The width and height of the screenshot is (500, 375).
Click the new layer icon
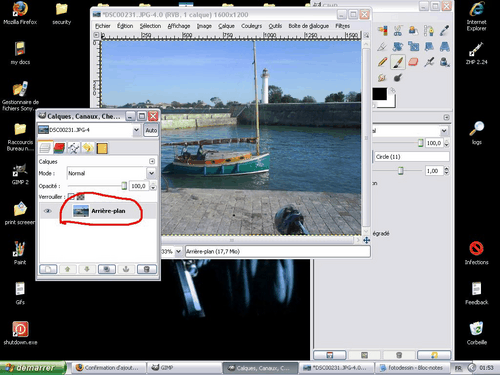click(x=48, y=269)
